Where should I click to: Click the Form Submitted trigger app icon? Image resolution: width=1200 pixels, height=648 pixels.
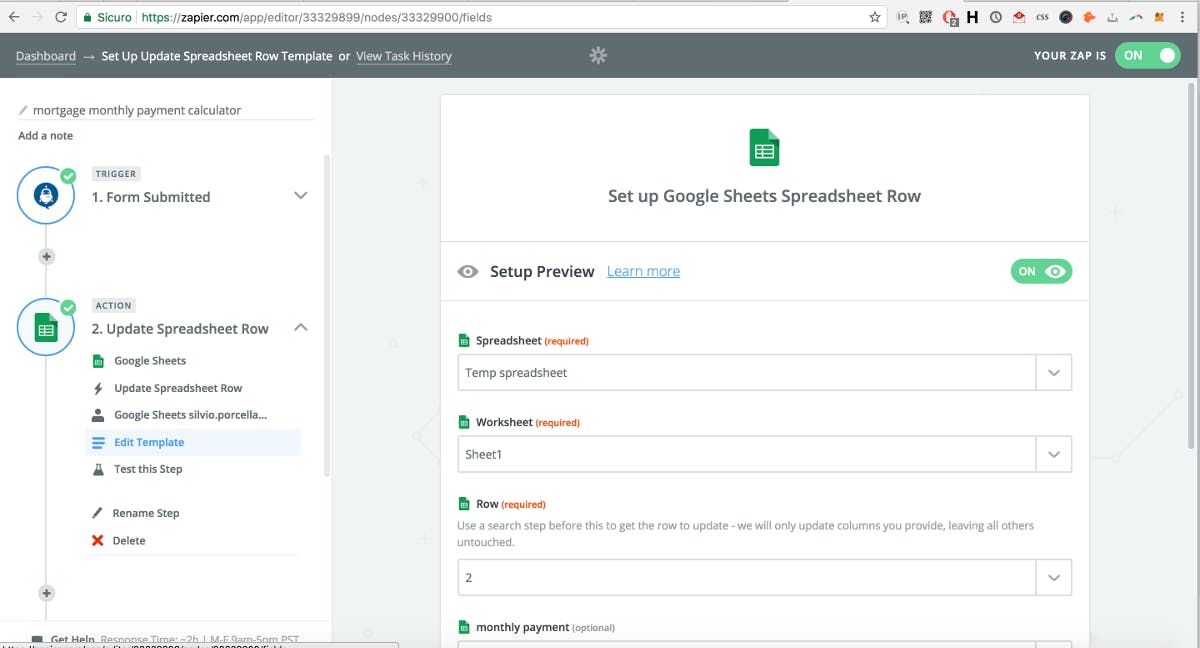[46, 196]
